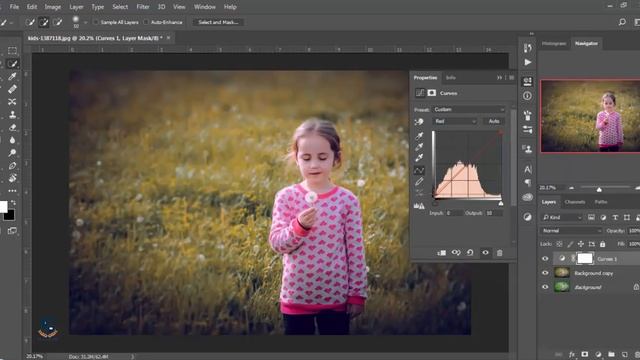The height and width of the screenshot is (360, 640).
Task: Enable Auto-Enhance checkbox
Action: pos(146,22)
